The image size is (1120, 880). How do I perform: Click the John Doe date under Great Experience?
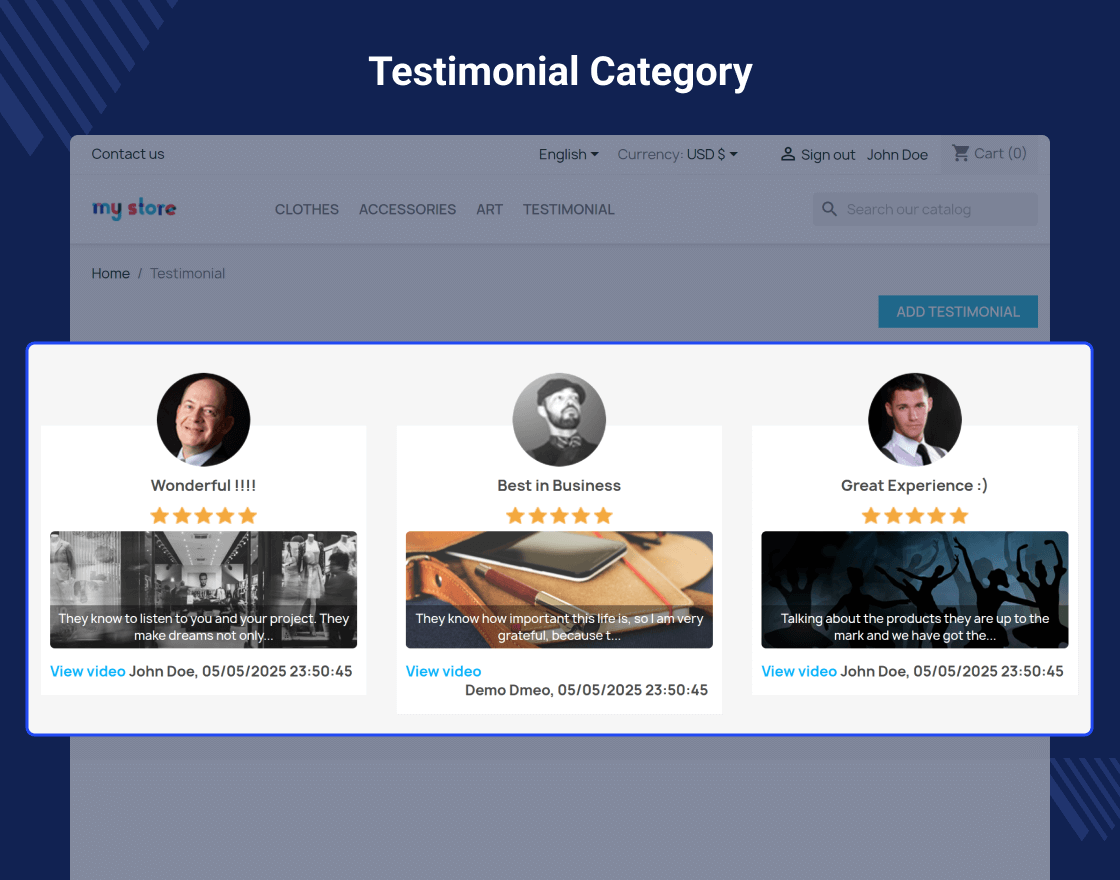952,671
